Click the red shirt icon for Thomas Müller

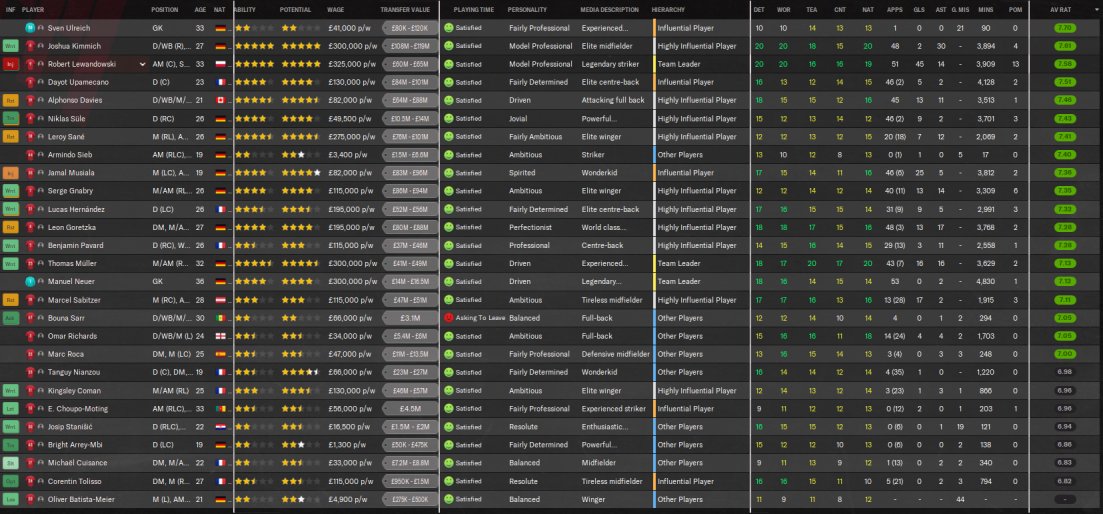[30, 263]
